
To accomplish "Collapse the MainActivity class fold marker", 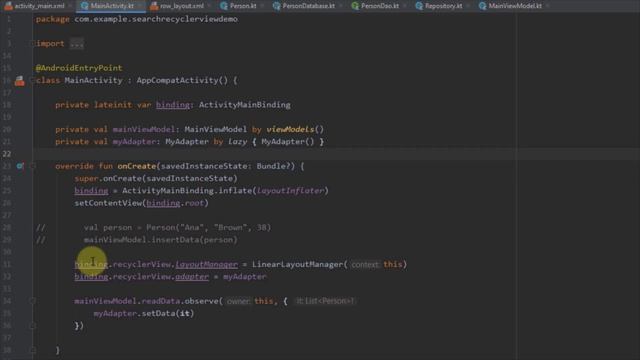I will [x=33, y=80].
